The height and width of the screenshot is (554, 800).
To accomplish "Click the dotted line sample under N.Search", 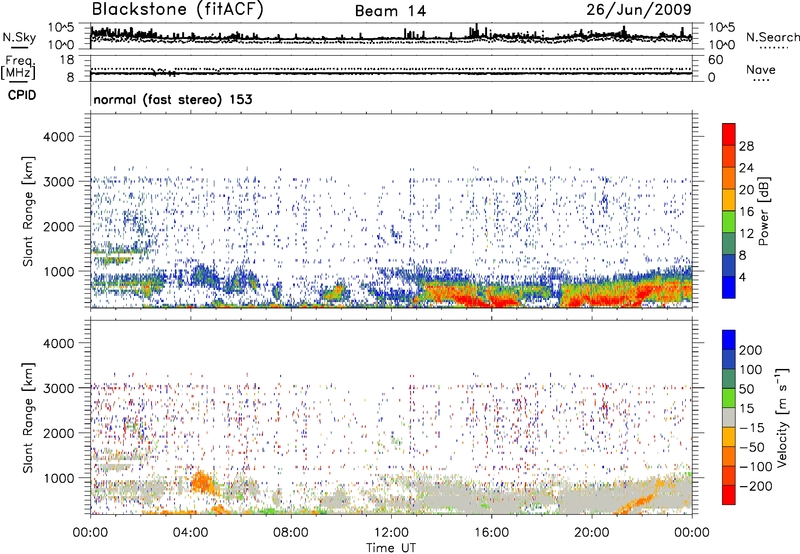I will 773,47.
